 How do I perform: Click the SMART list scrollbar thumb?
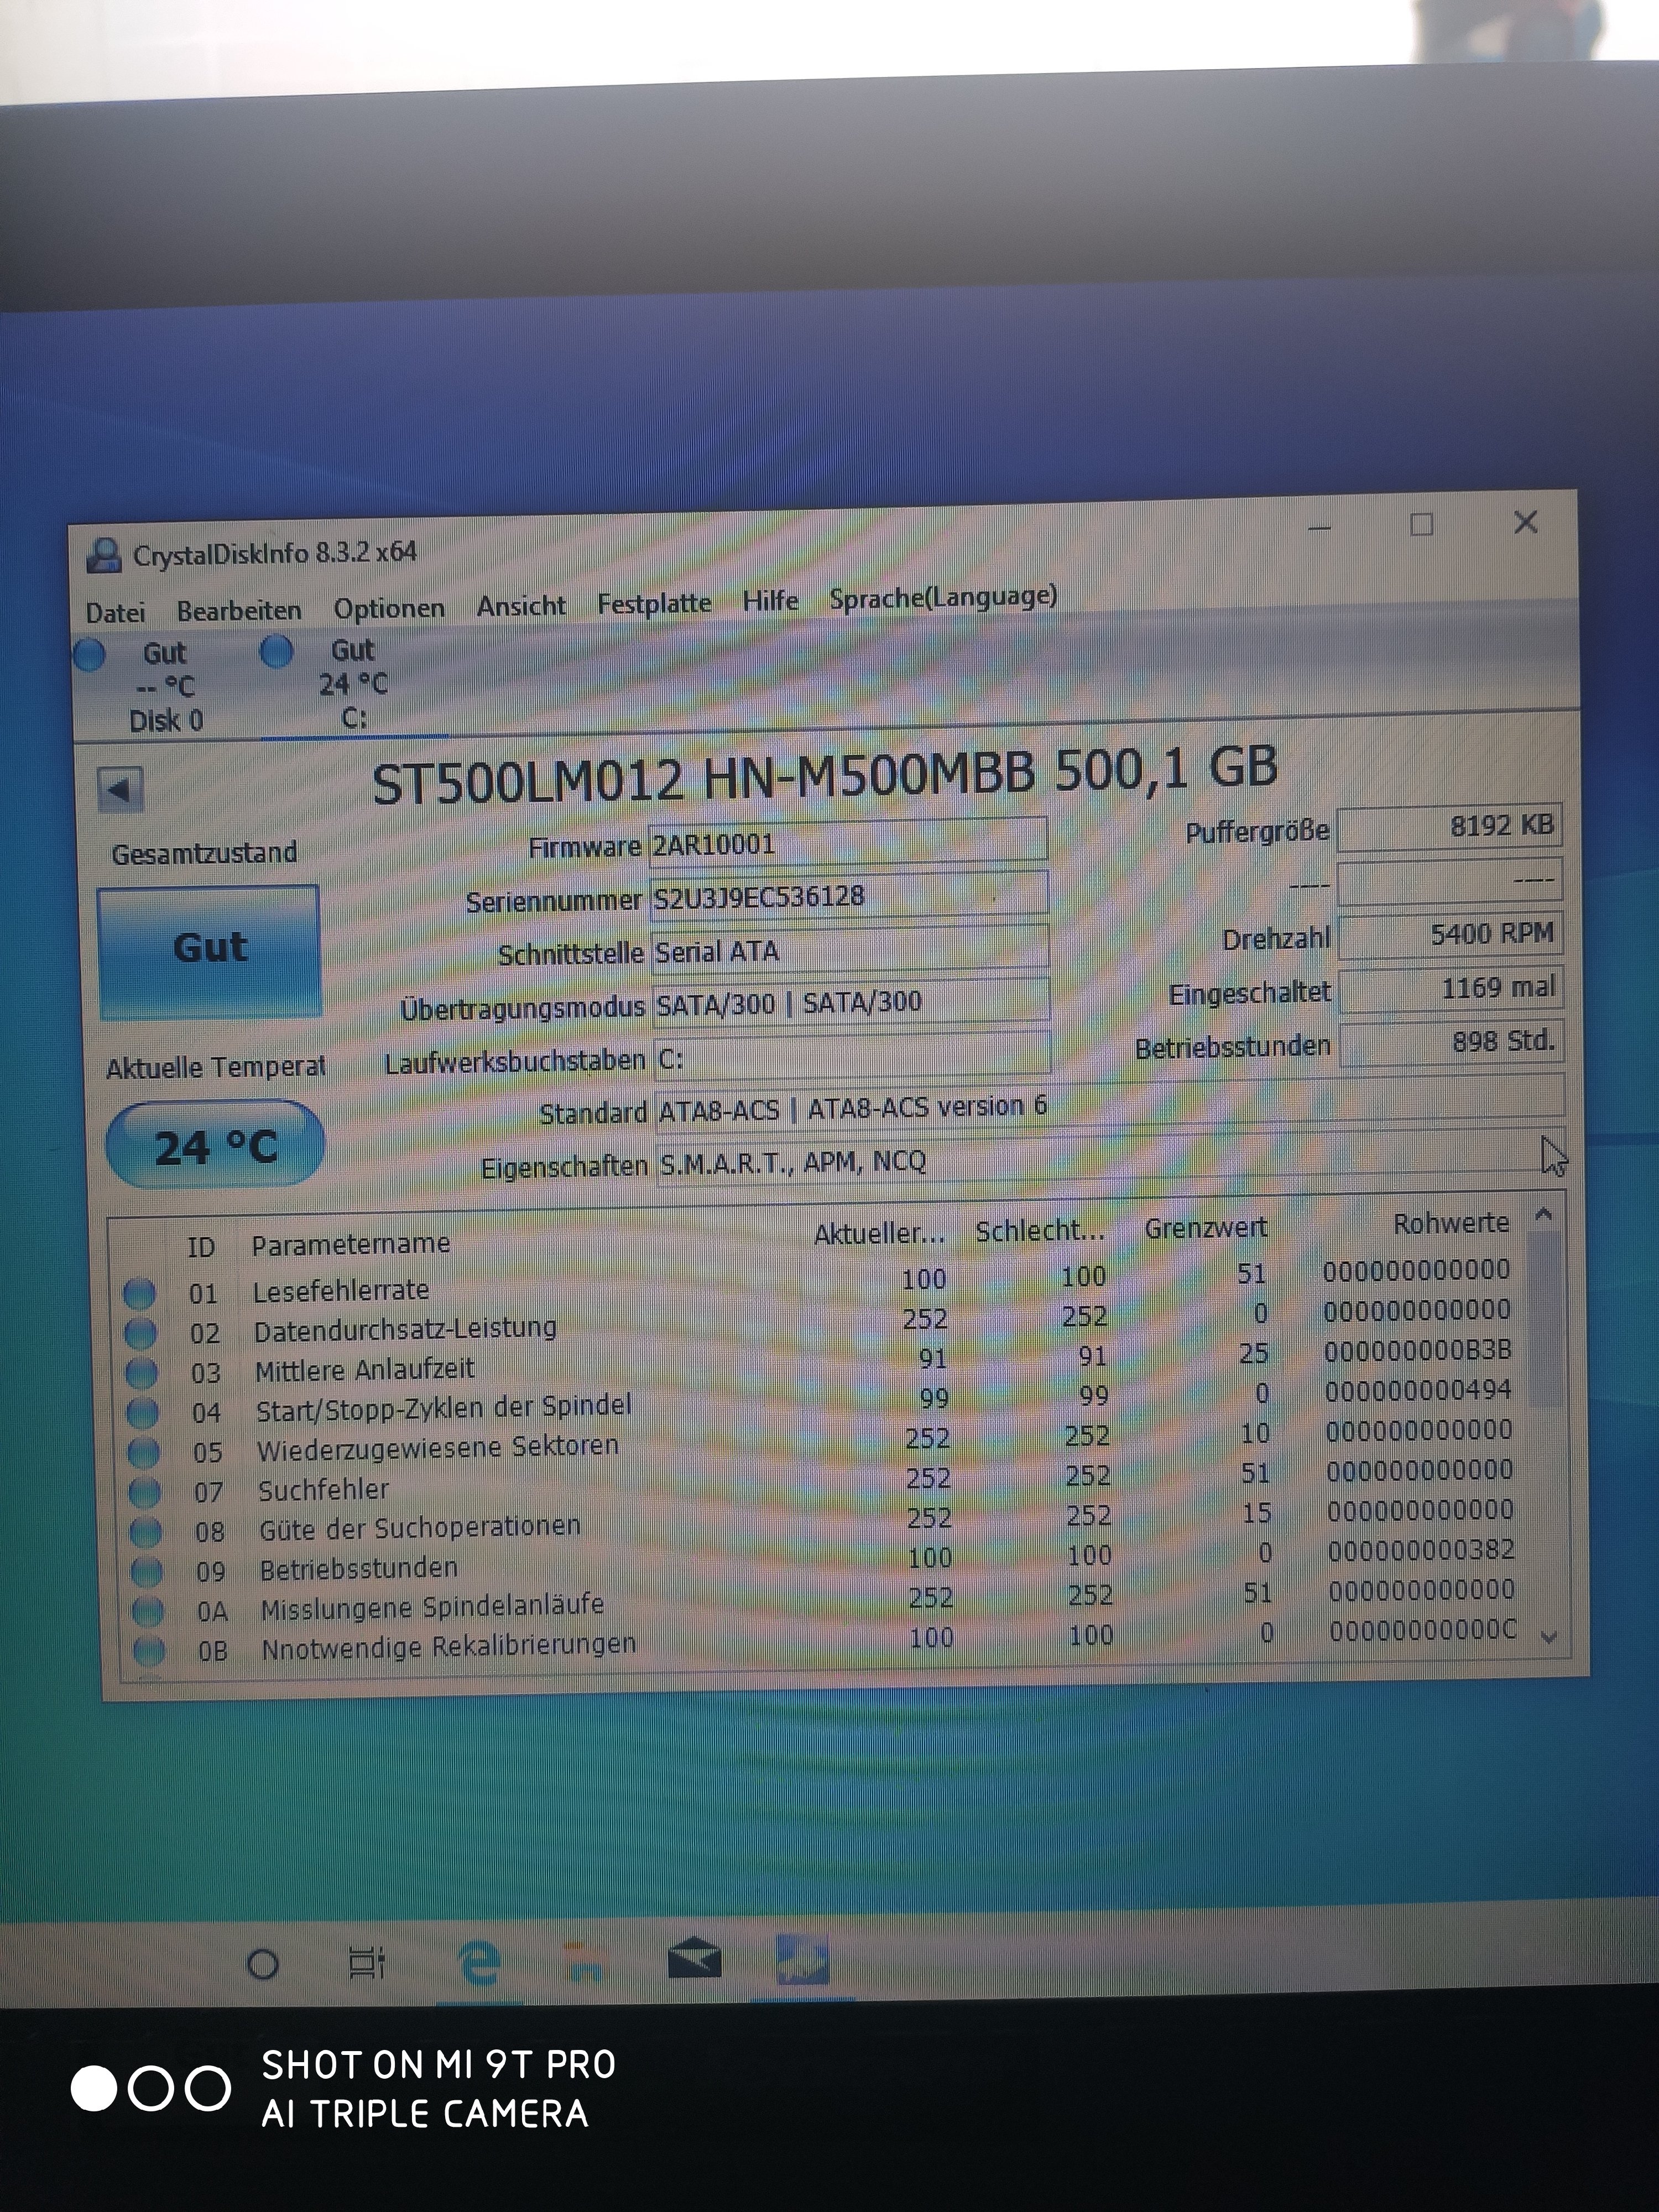[x=1546, y=1318]
